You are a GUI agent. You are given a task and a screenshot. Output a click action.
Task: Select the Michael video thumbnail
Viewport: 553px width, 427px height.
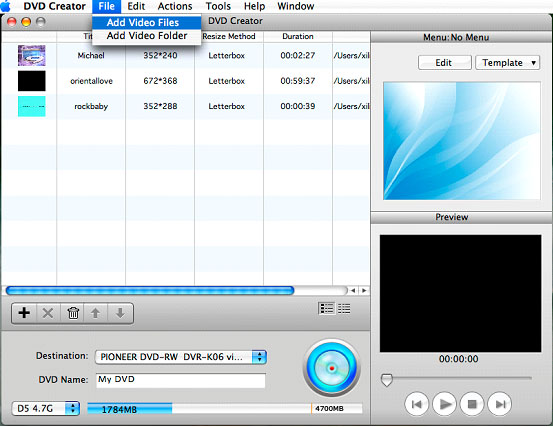click(x=32, y=55)
